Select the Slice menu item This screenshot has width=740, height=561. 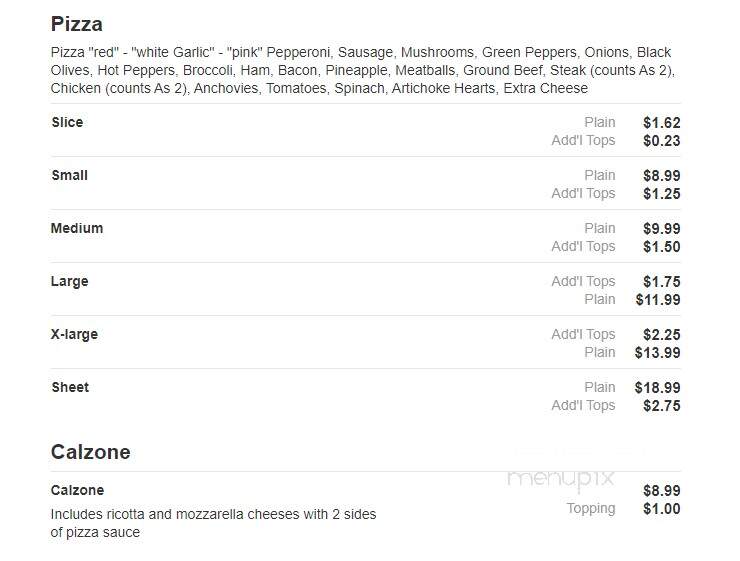coord(67,122)
